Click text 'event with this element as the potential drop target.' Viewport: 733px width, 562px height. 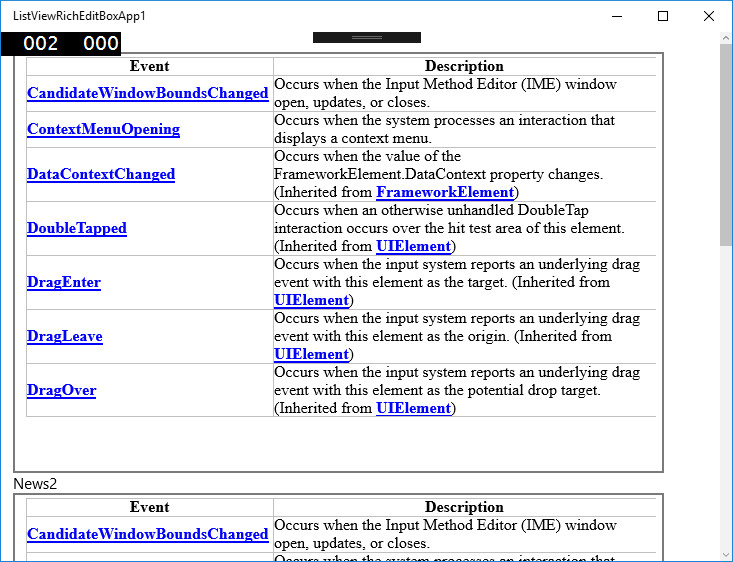pos(438,390)
